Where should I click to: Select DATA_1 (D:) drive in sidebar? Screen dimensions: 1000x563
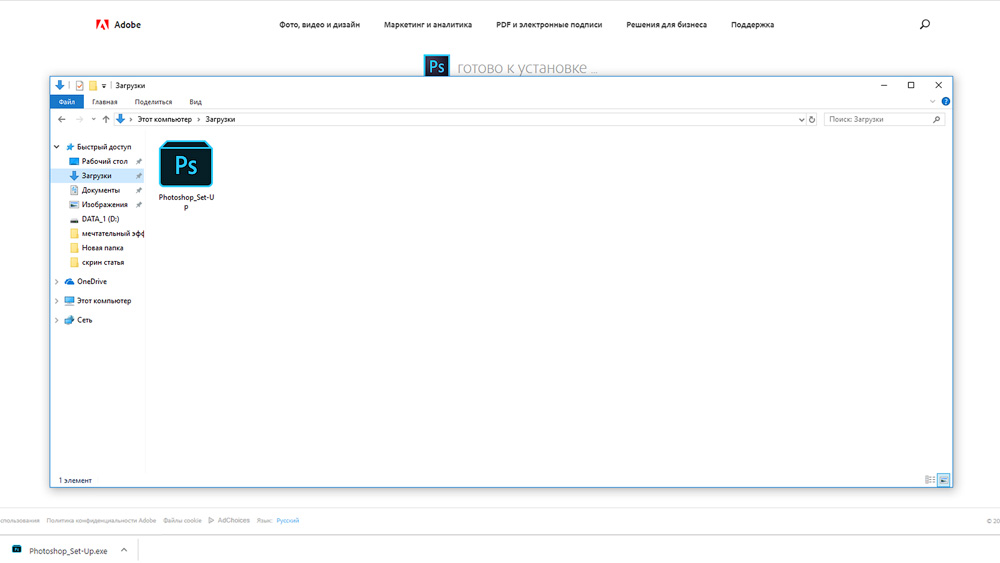pos(100,219)
